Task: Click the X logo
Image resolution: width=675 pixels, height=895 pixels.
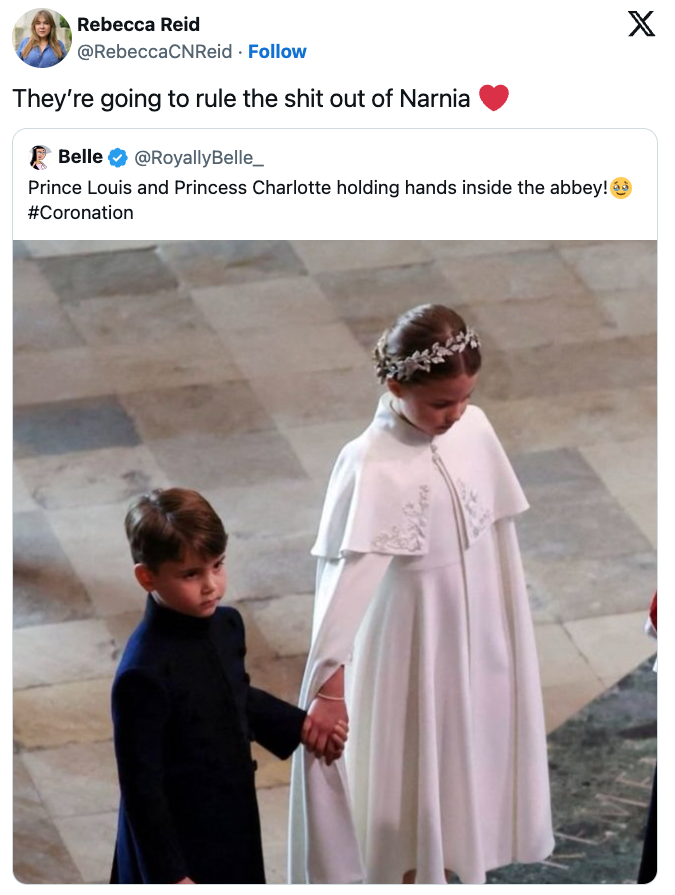Action: [641, 23]
